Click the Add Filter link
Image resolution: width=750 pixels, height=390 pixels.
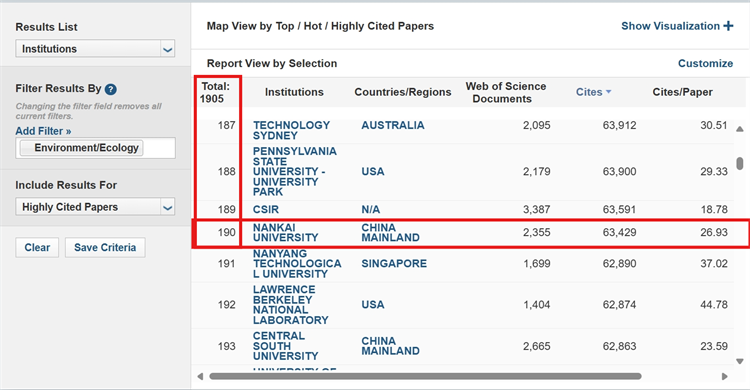(x=43, y=131)
